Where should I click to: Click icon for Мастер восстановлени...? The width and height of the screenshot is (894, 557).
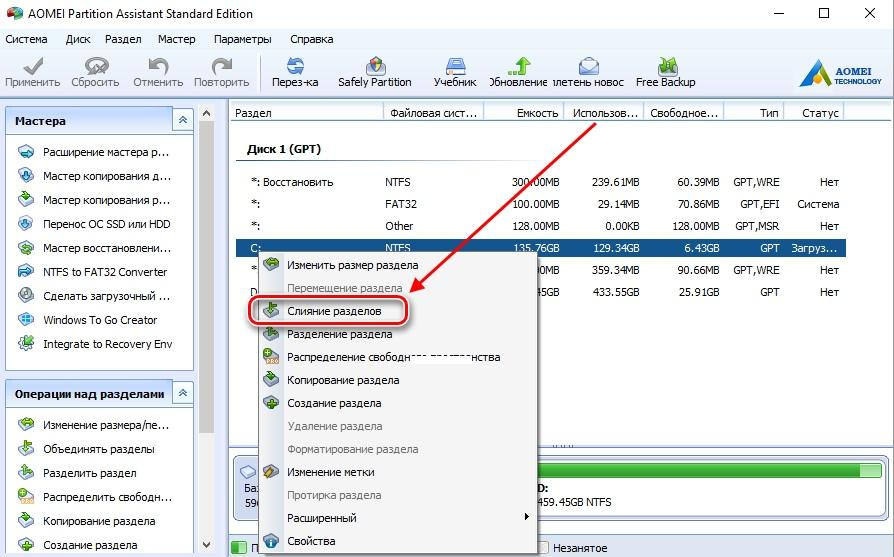[x=26, y=247]
